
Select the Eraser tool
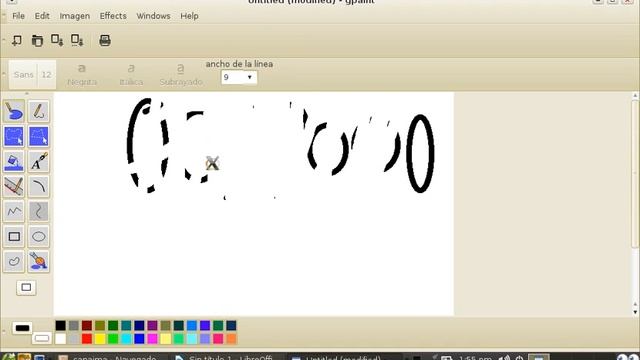click(14, 111)
